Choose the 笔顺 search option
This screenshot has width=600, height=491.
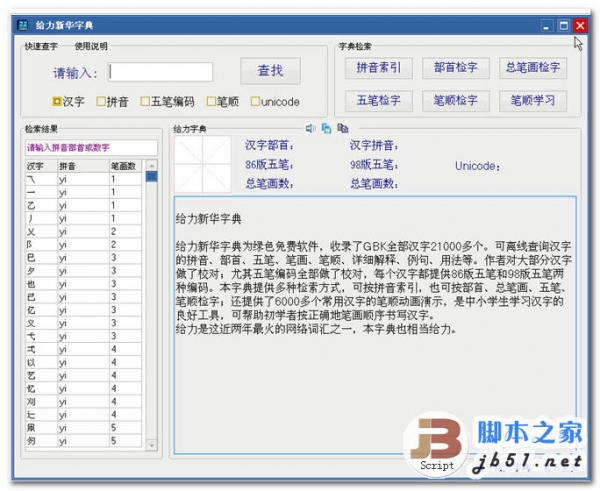point(222,102)
